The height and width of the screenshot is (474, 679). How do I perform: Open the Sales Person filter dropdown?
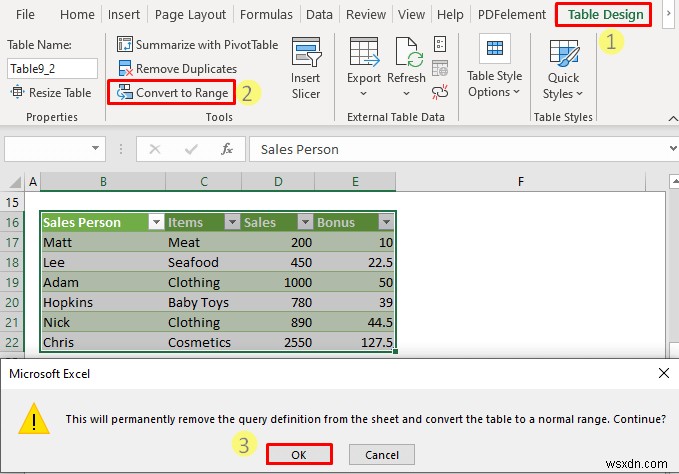(x=156, y=222)
